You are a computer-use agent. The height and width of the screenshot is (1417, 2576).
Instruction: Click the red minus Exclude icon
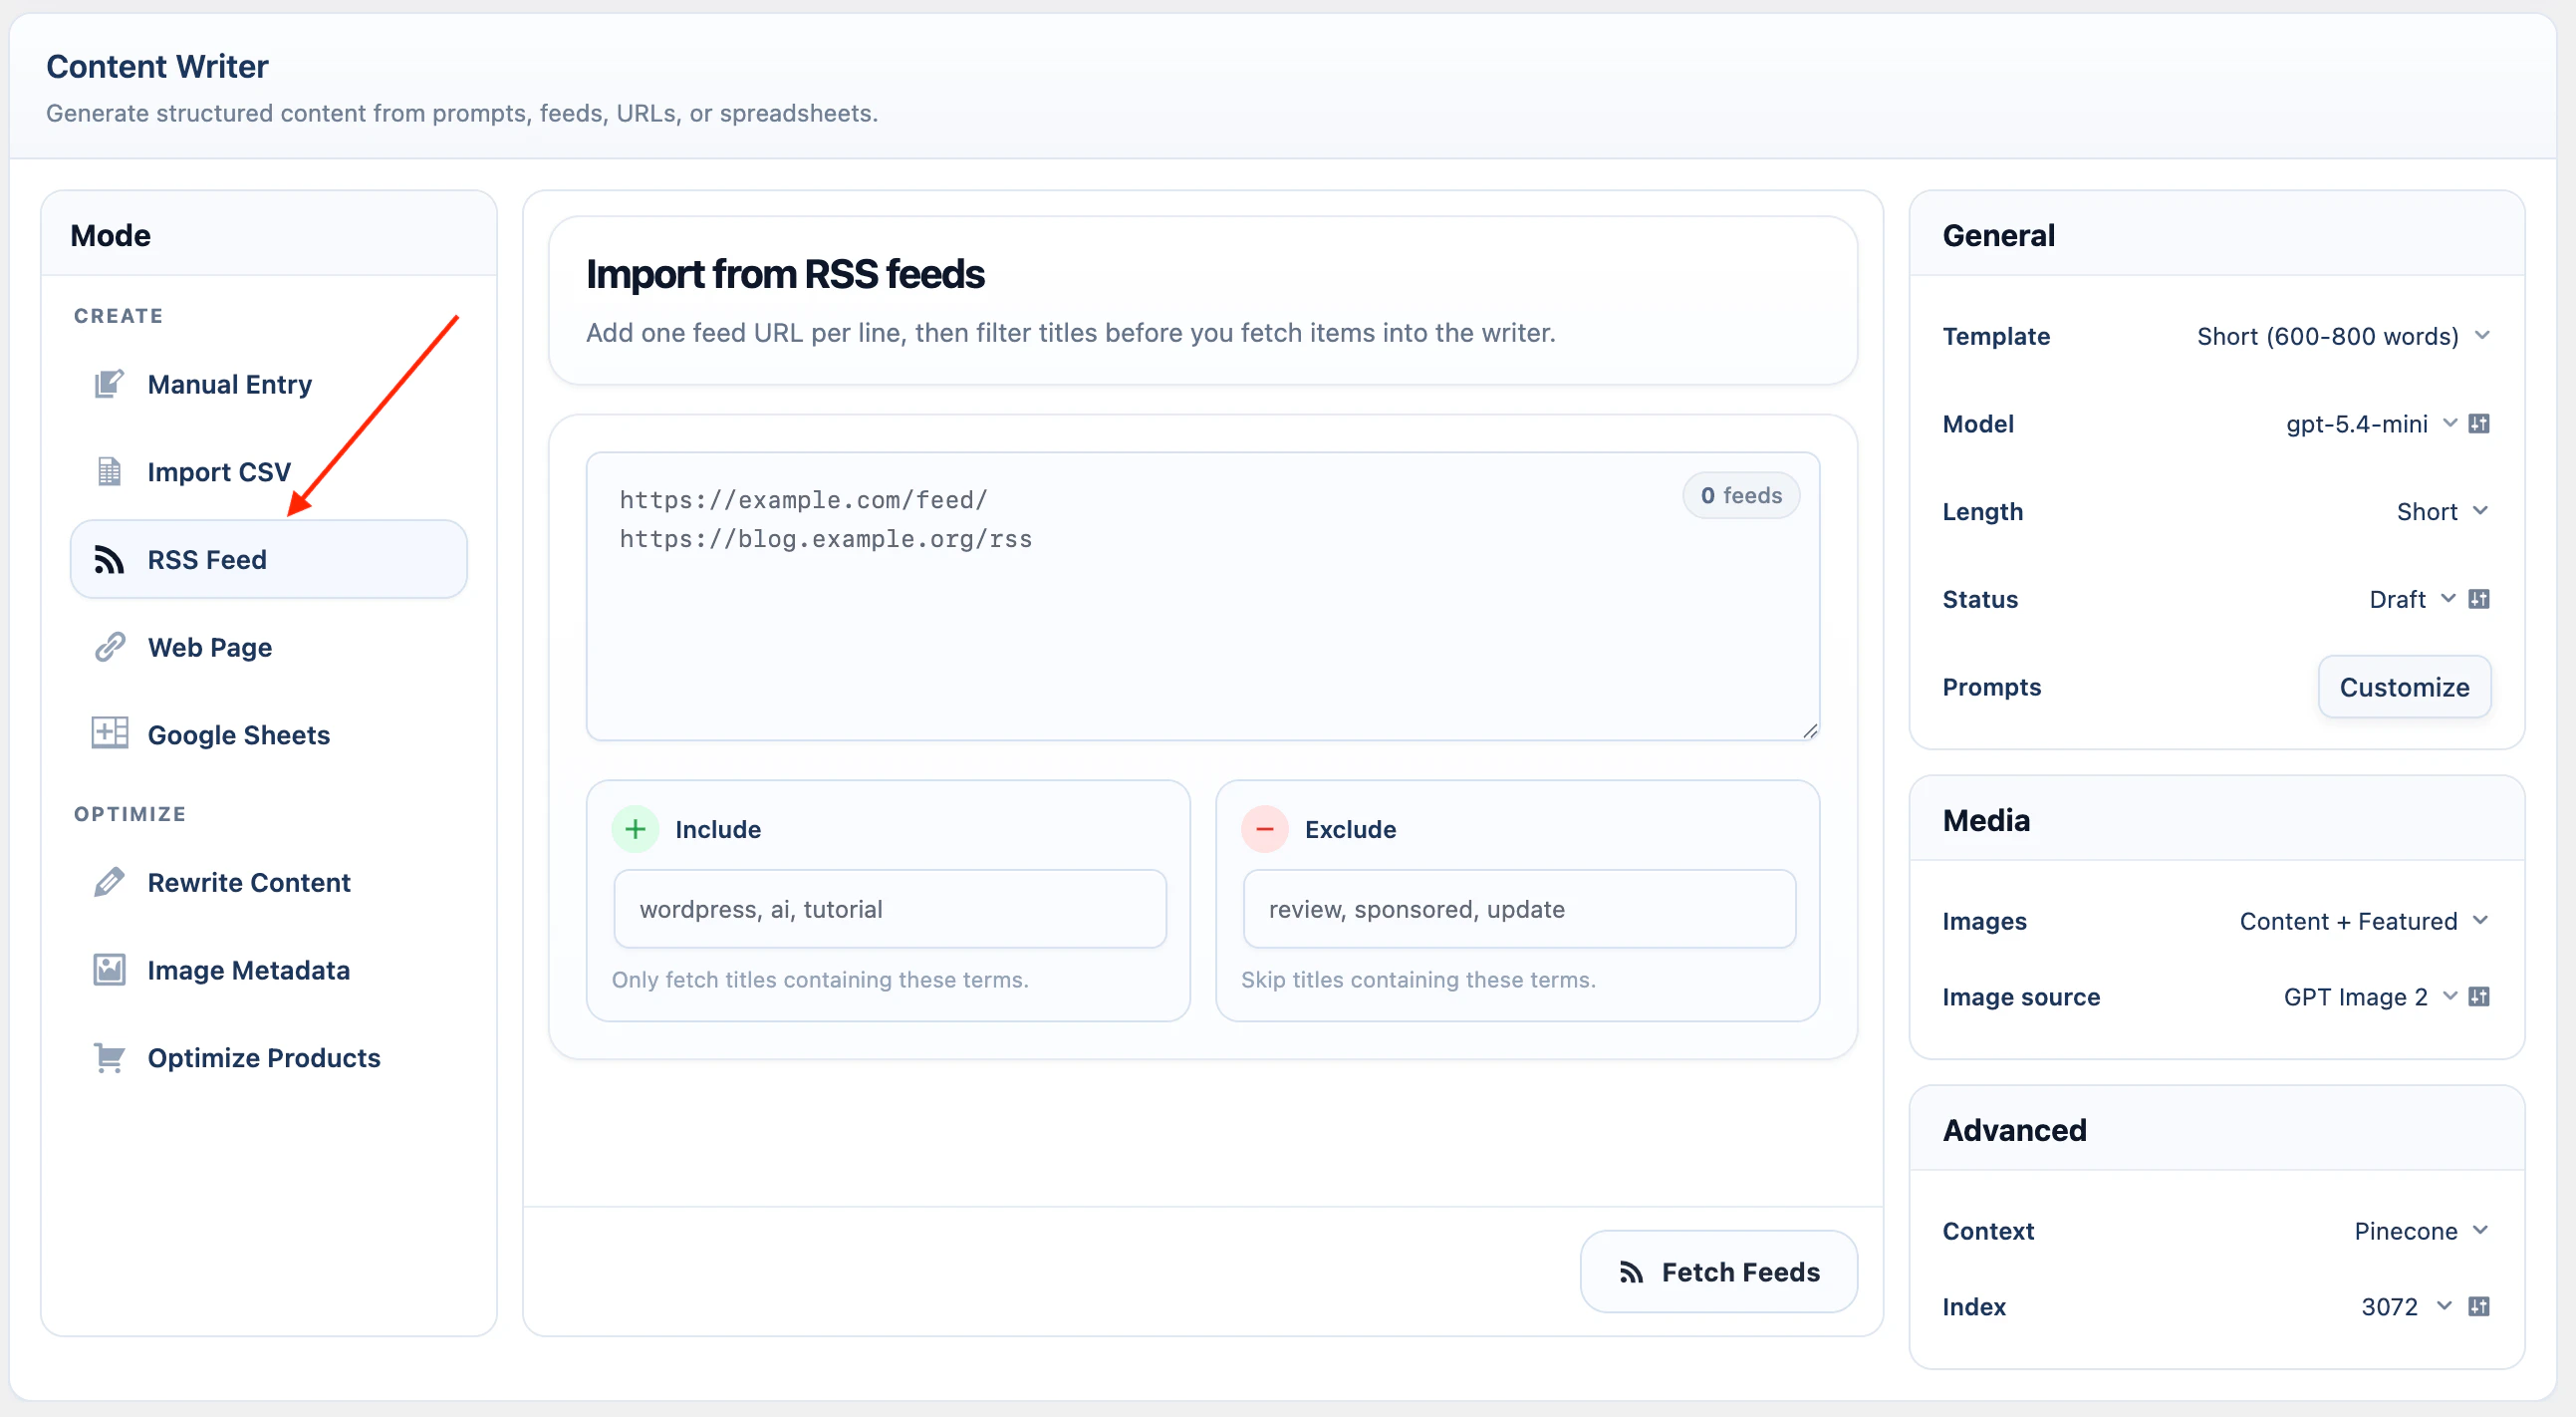[1264, 829]
